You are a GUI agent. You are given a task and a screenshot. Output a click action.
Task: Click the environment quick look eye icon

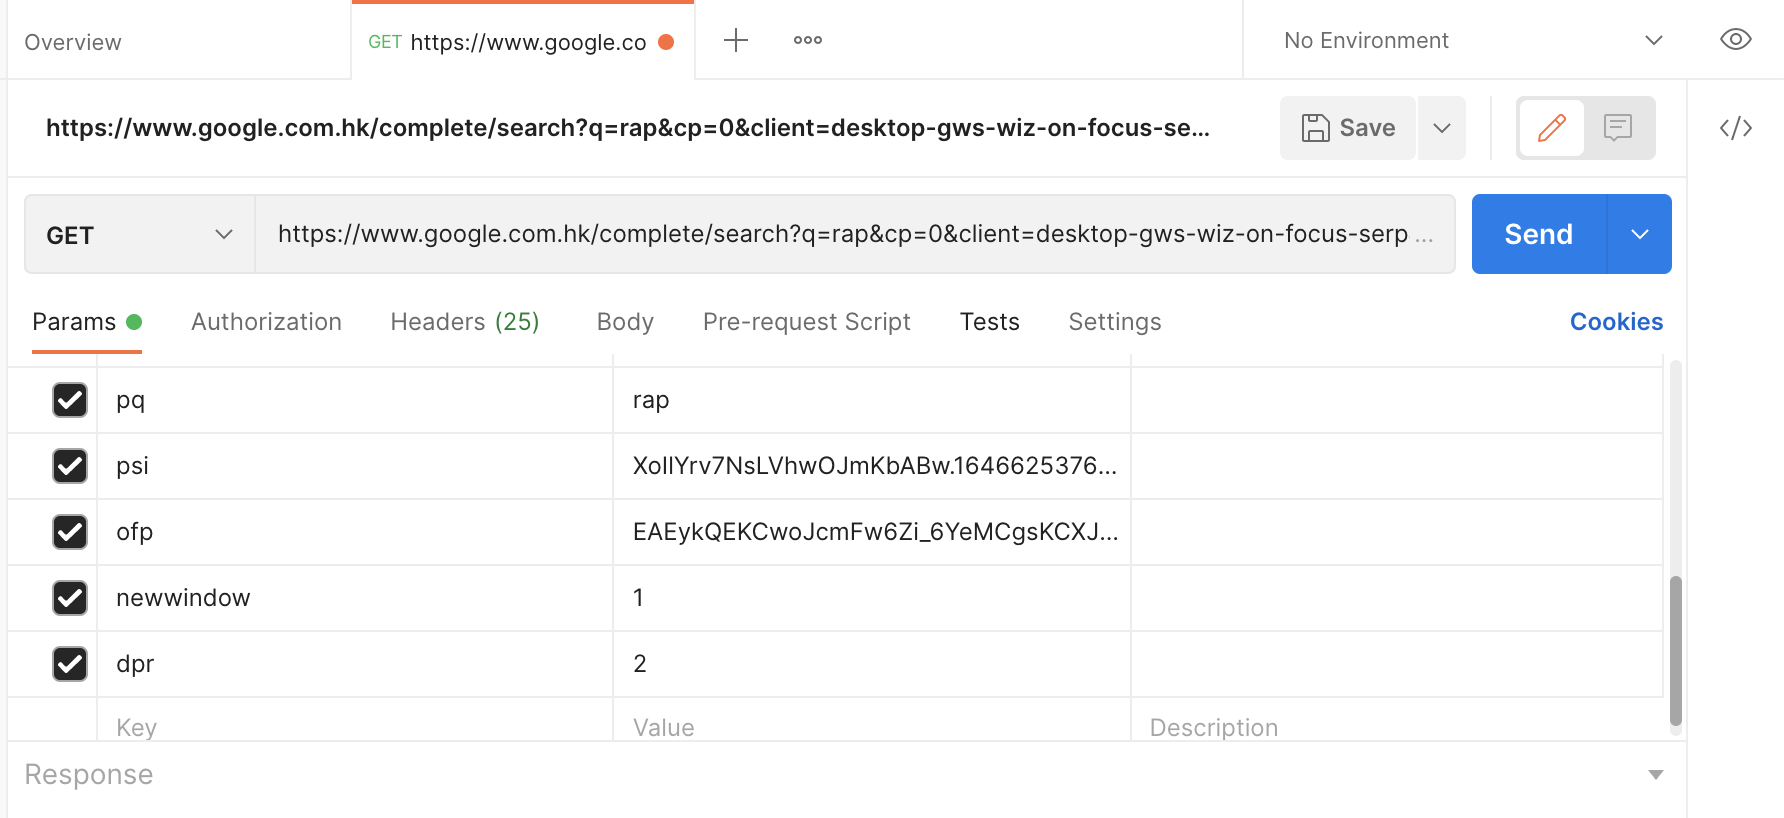tap(1736, 40)
